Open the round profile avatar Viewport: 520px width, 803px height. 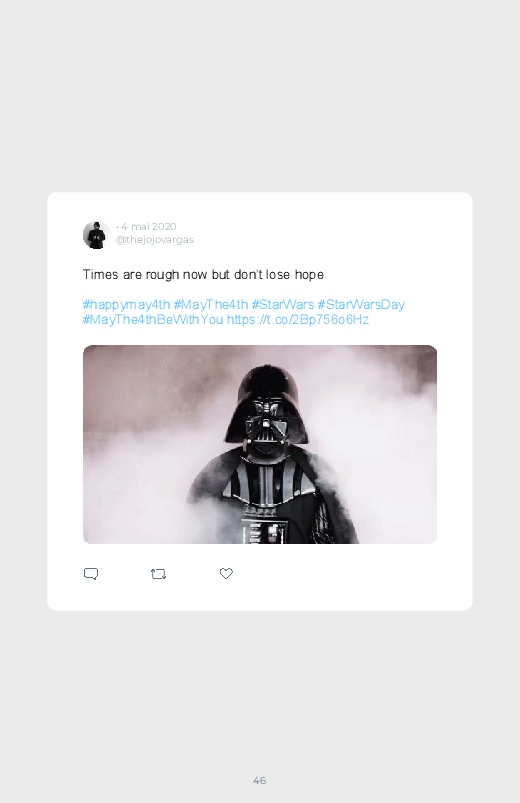pos(97,235)
